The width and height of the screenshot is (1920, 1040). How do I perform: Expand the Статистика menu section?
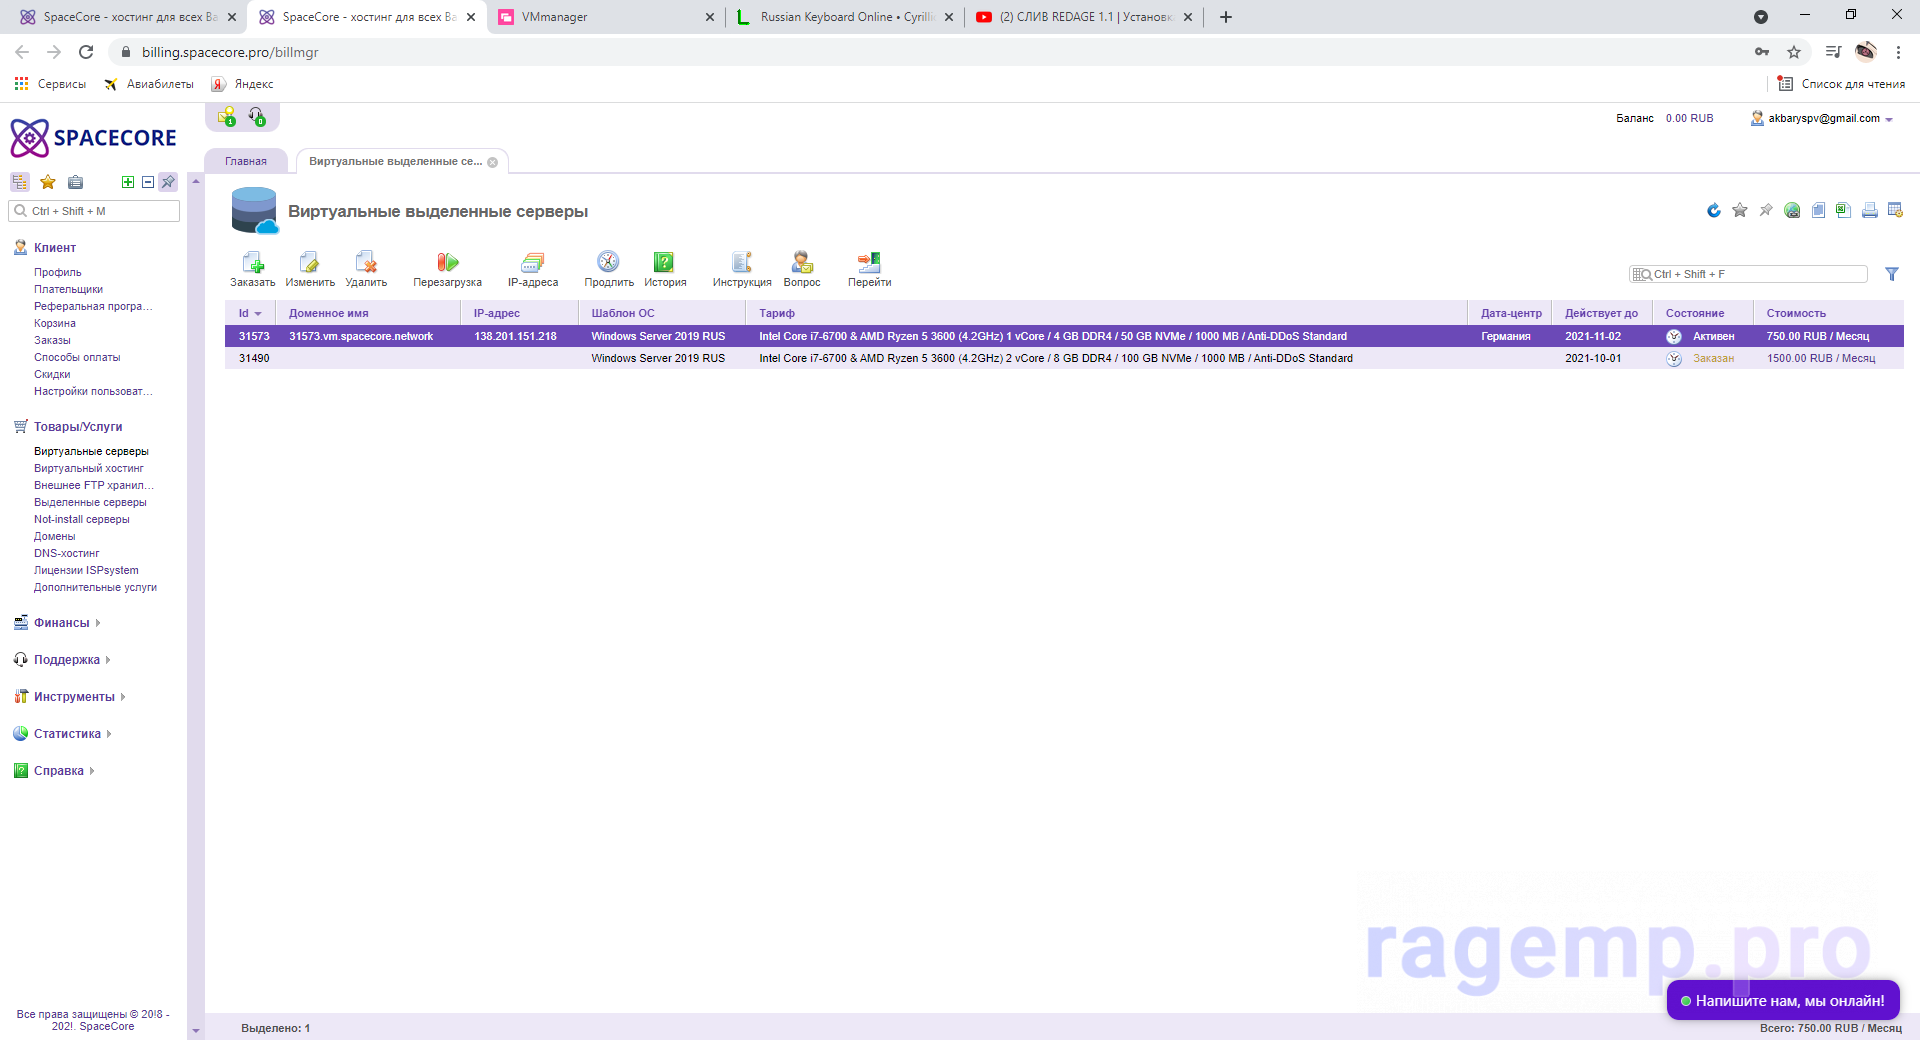tap(67, 734)
